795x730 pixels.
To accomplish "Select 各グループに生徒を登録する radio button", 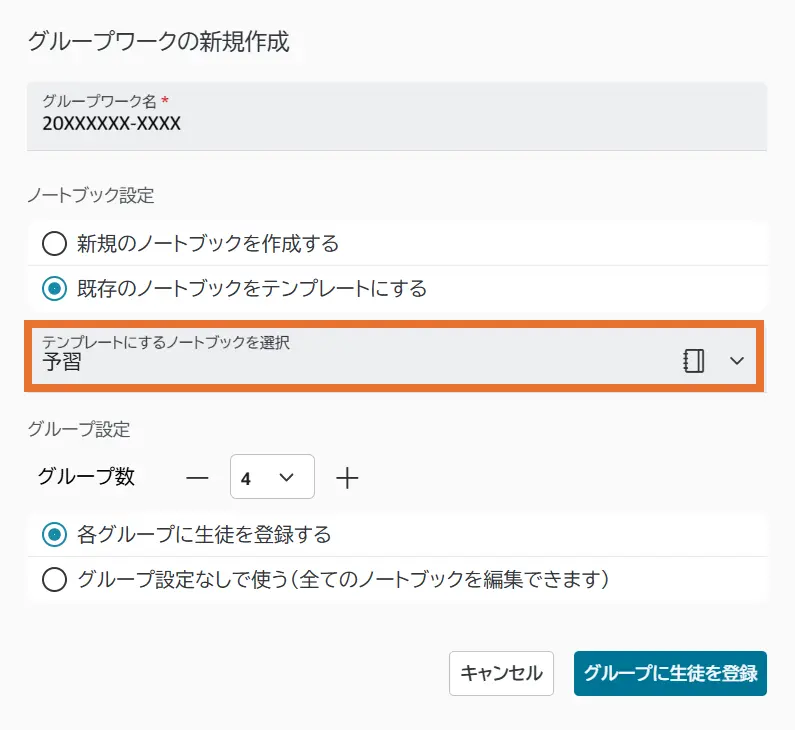I will [x=55, y=534].
